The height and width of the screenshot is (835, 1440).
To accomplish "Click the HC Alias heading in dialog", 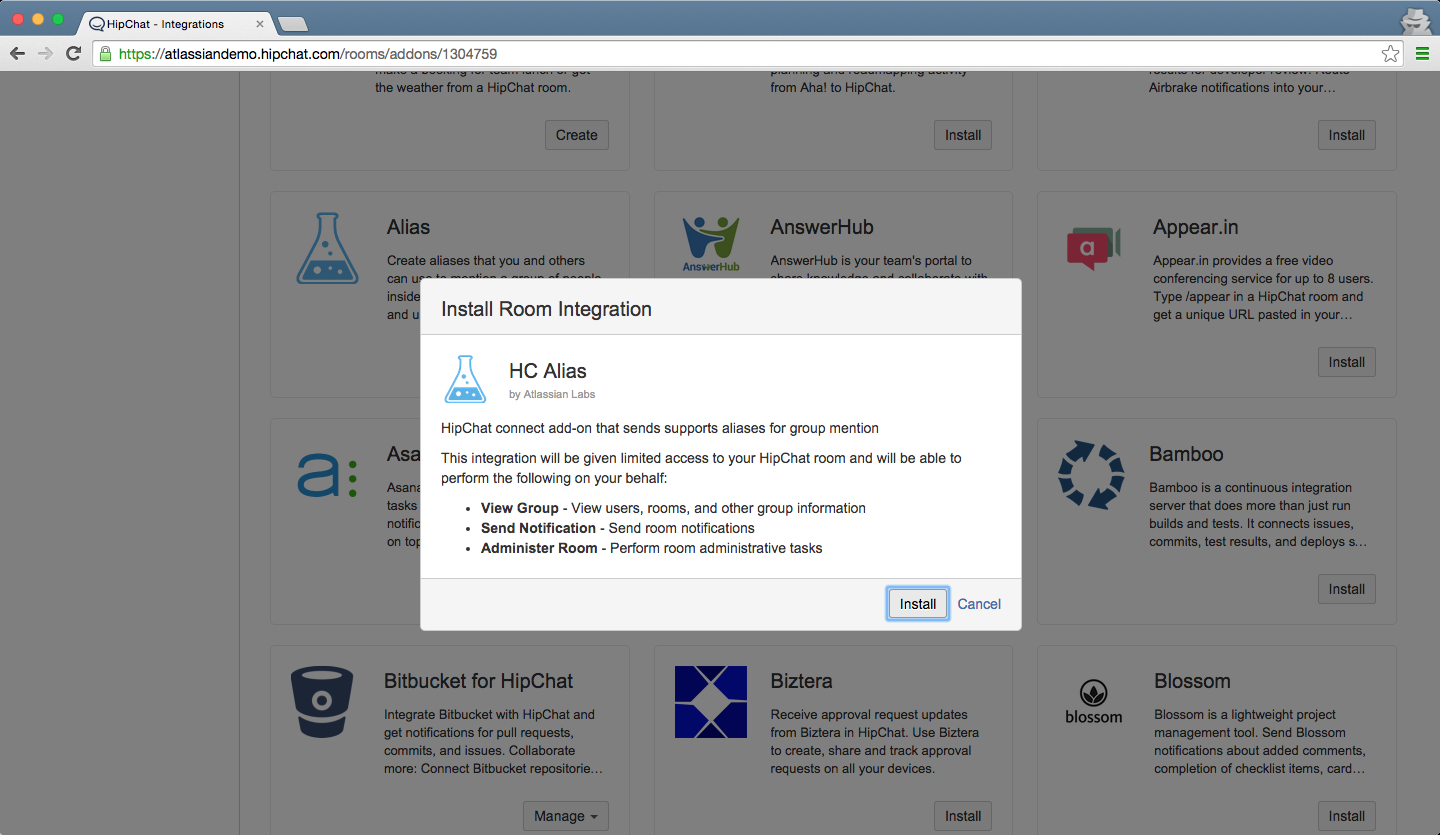I will point(548,371).
